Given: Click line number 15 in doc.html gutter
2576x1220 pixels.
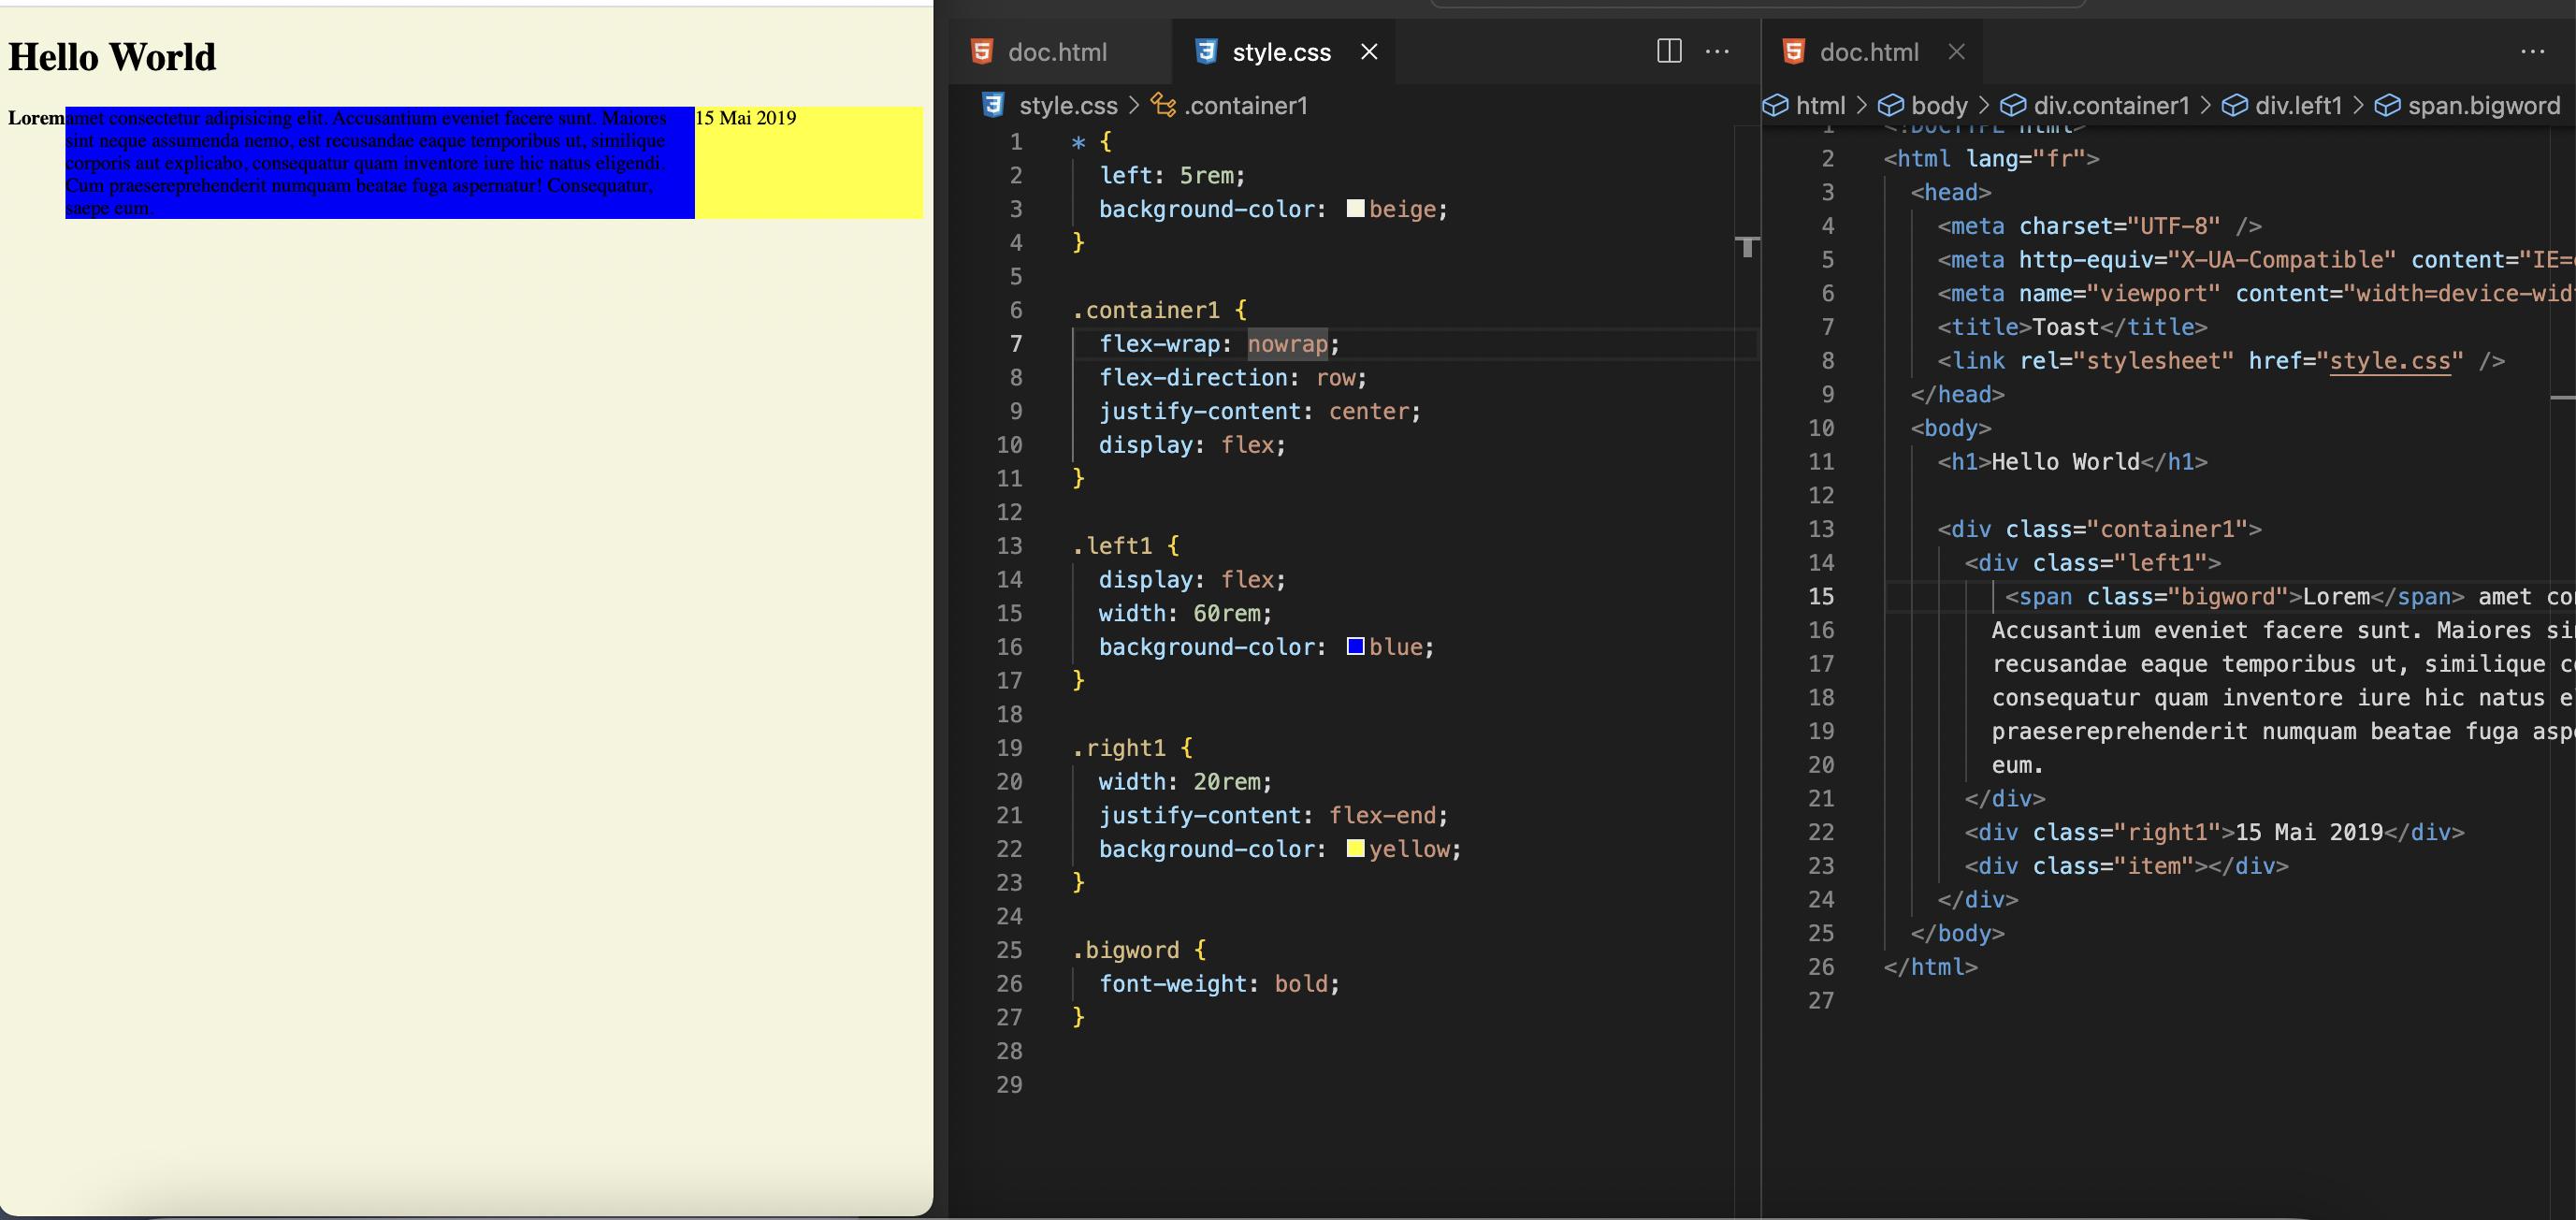Looking at the screenshot, I should (1821, 596).
